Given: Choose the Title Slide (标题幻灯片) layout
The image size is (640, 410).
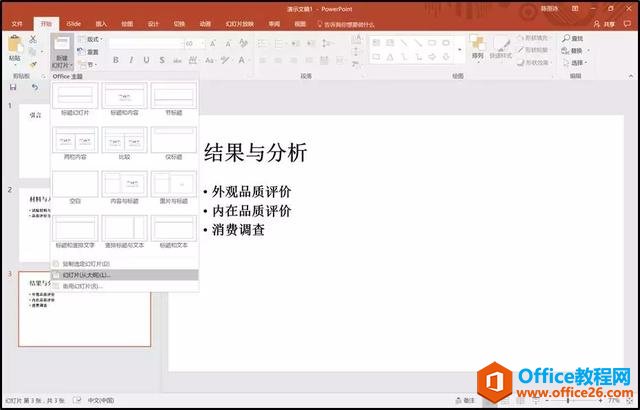Looking at the screenshot, I should [75, 99].
